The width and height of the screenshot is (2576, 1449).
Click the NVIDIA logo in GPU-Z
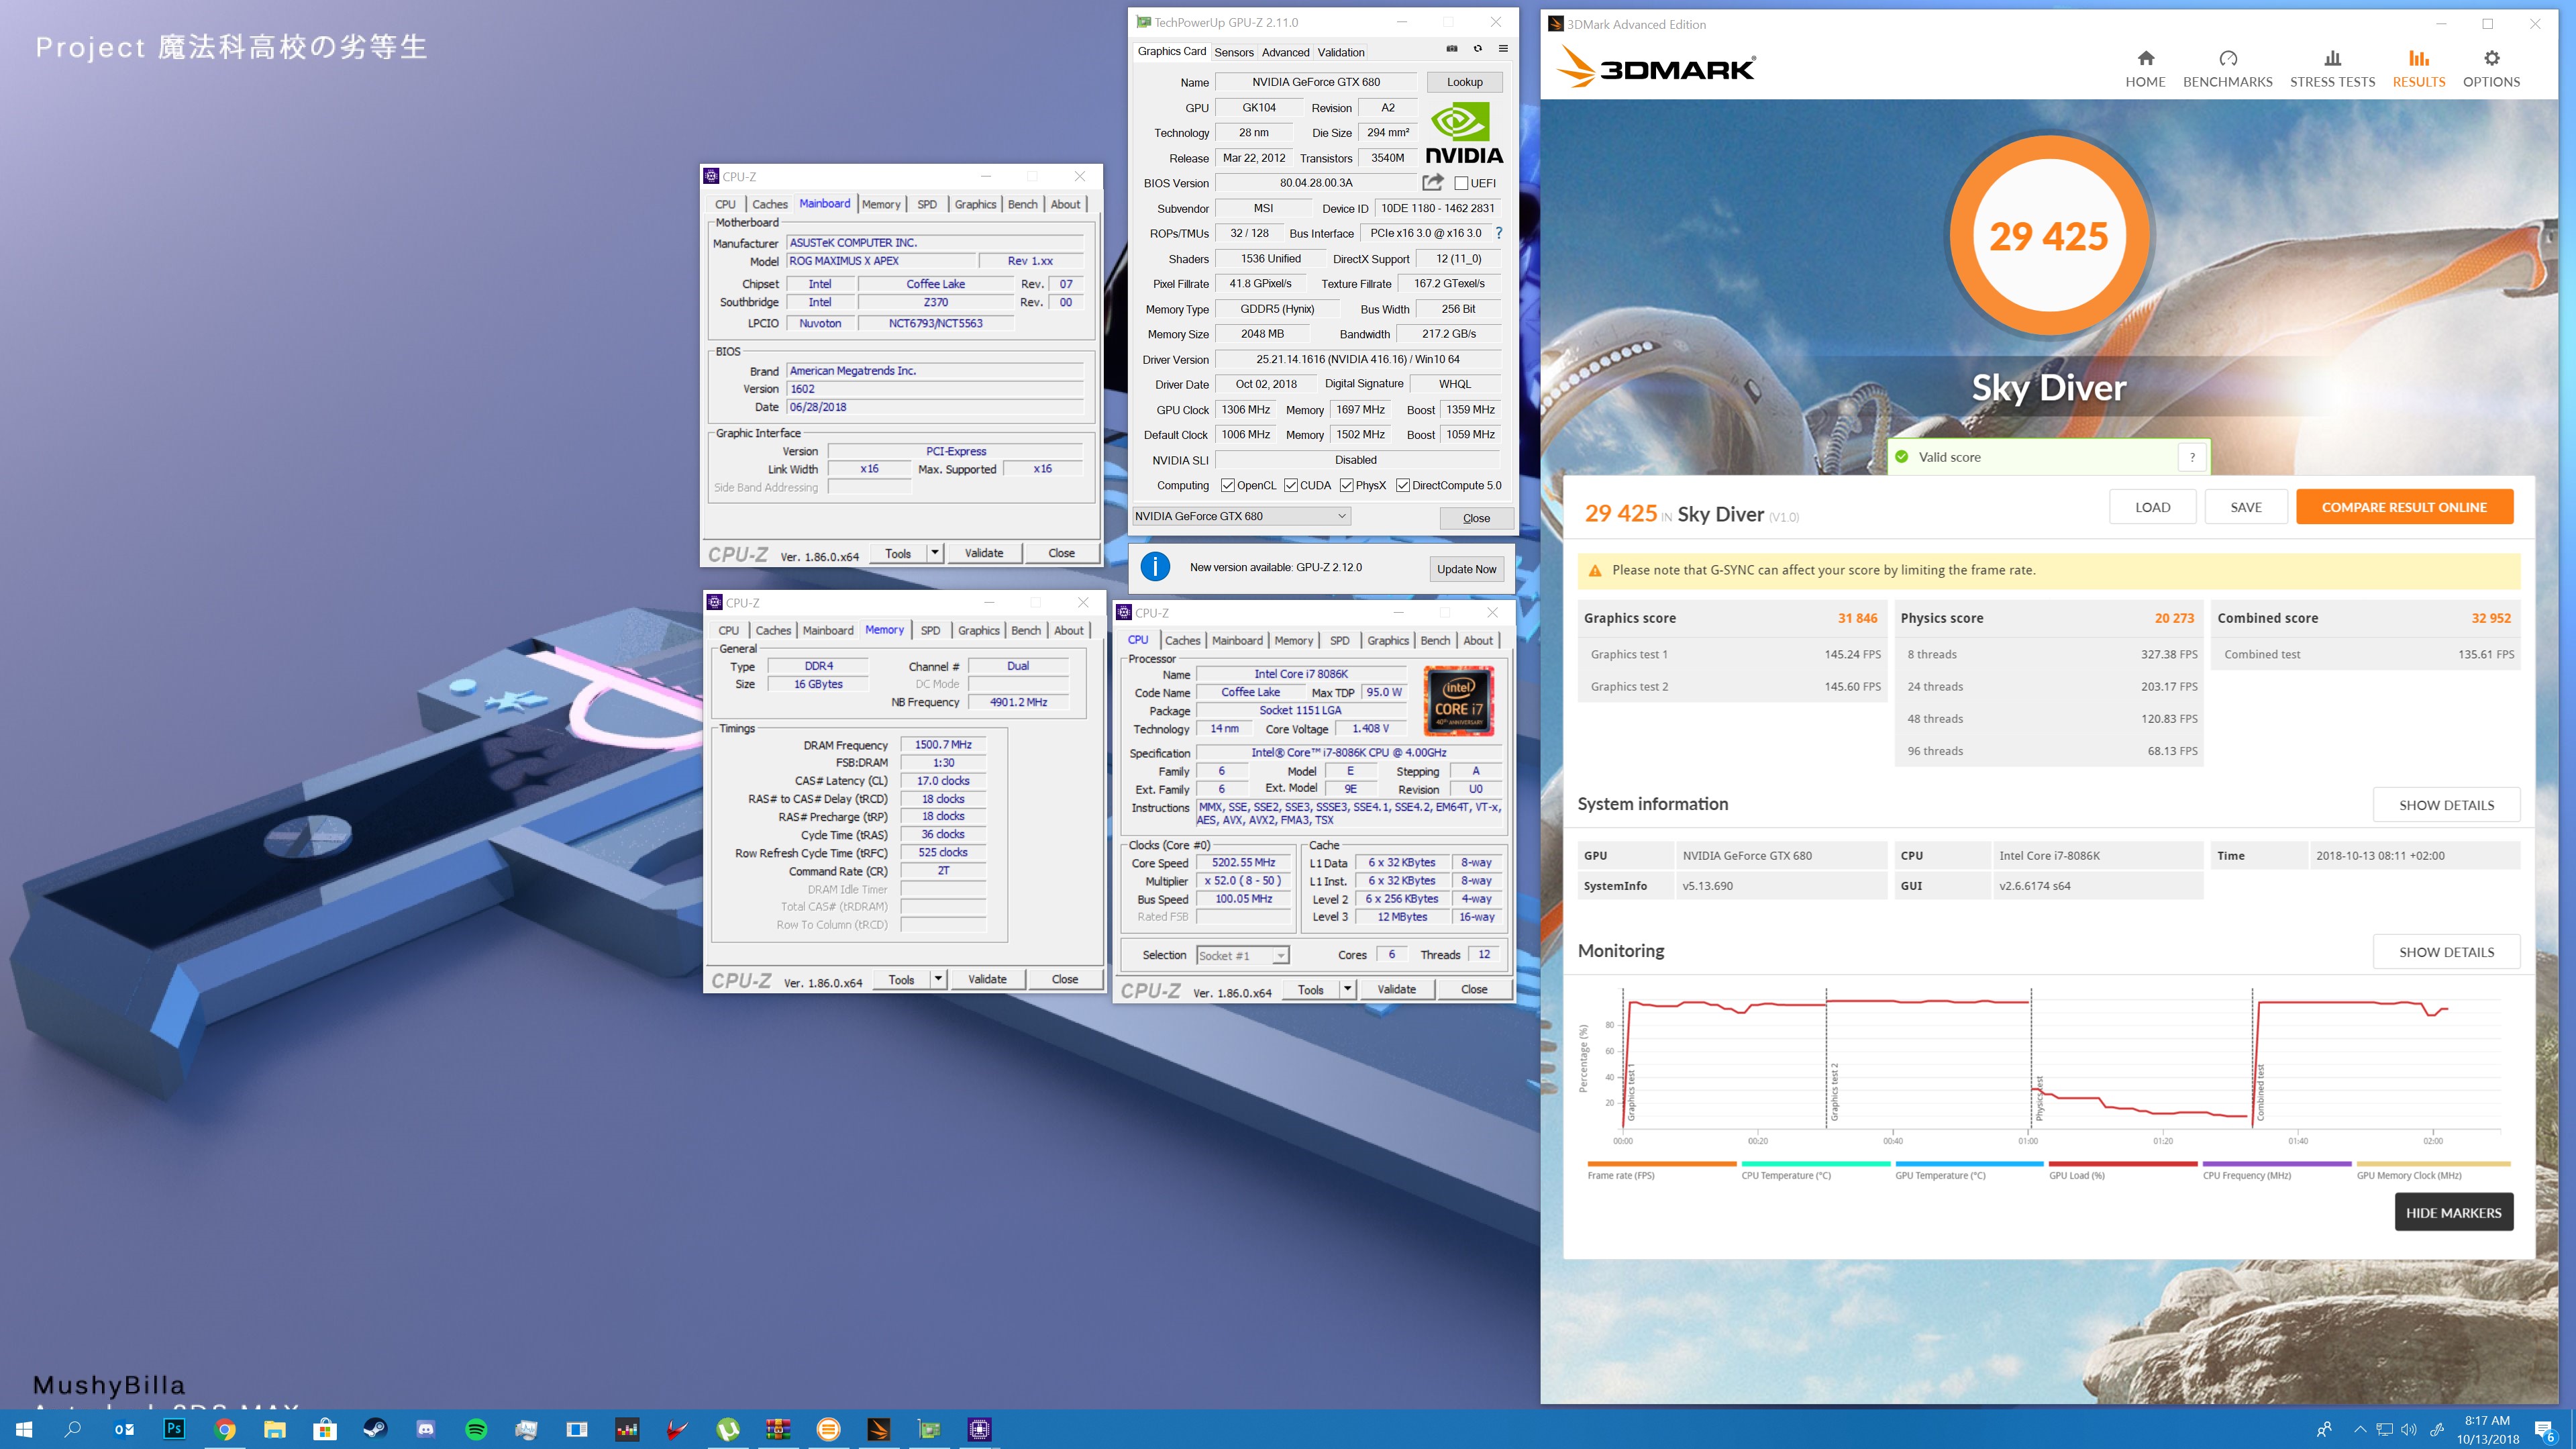point(1464,133)
